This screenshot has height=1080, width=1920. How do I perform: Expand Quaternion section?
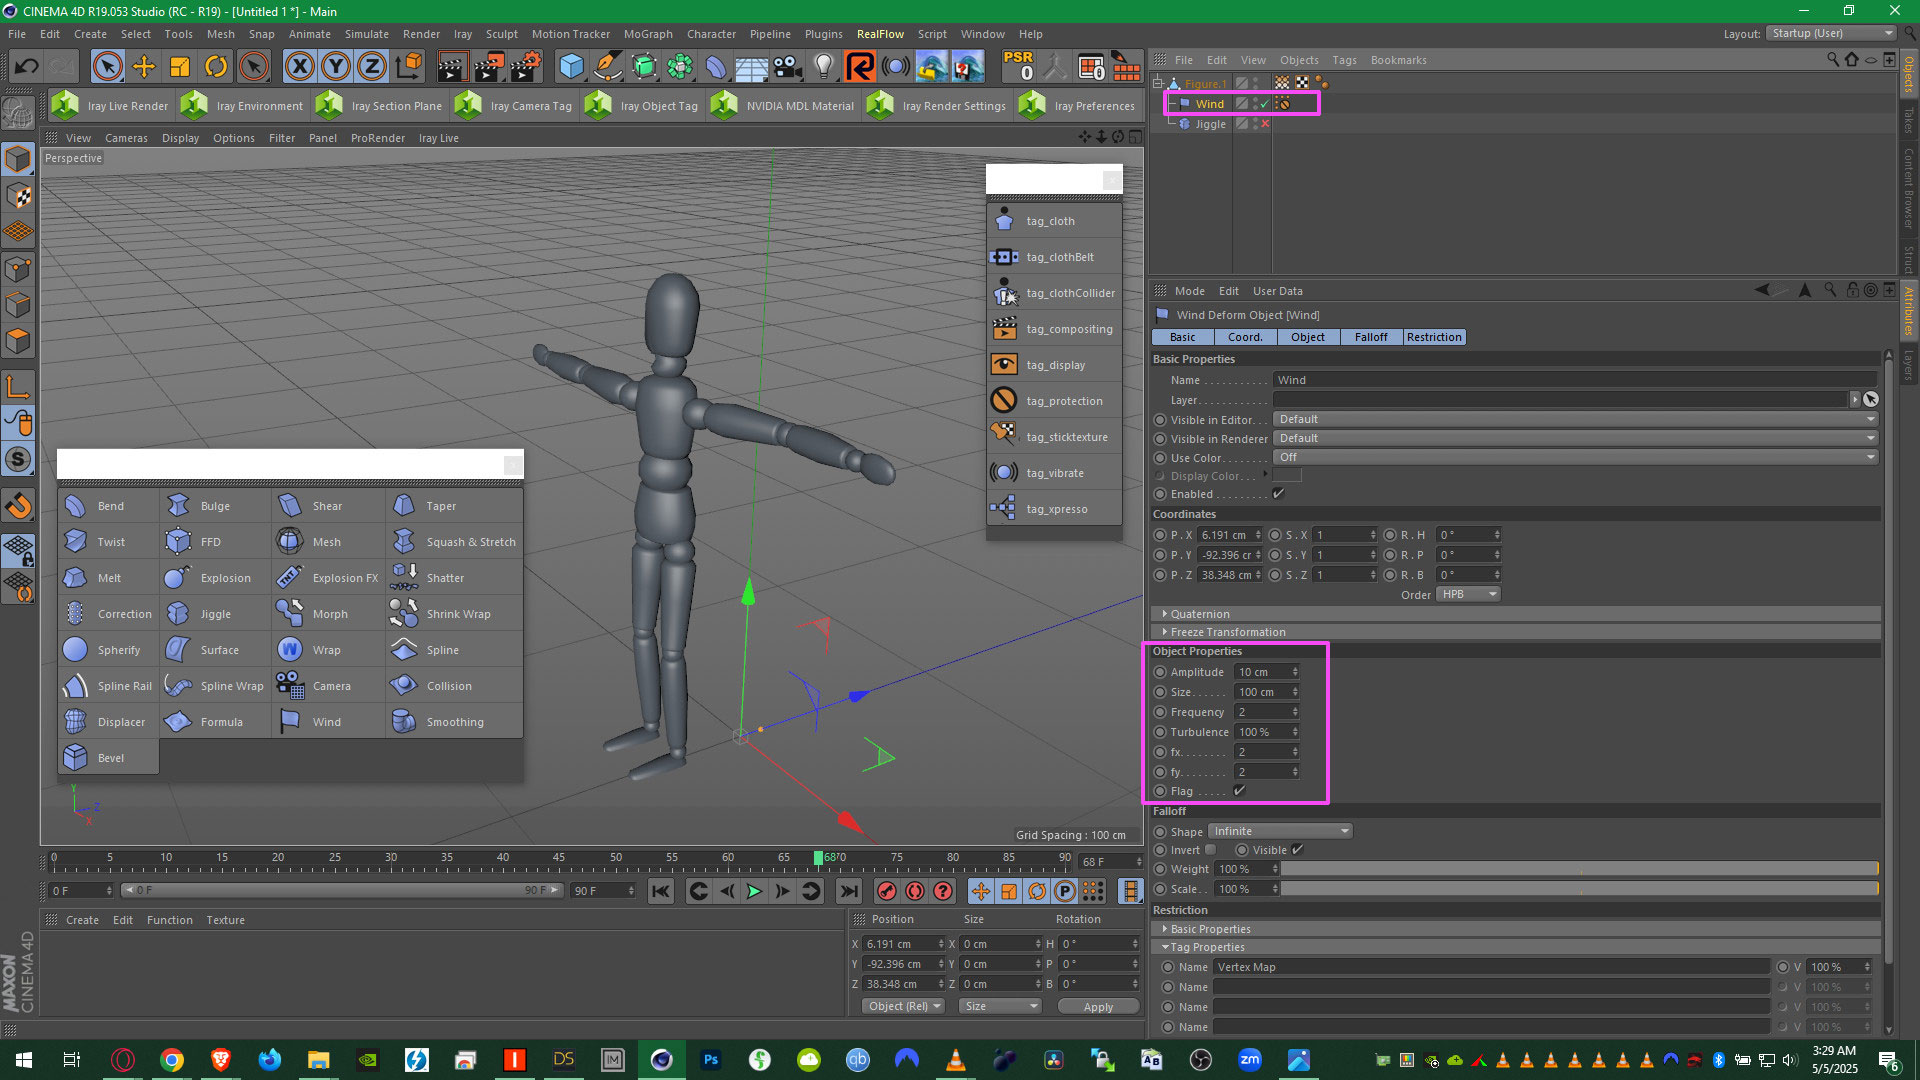click(1199, 614)
